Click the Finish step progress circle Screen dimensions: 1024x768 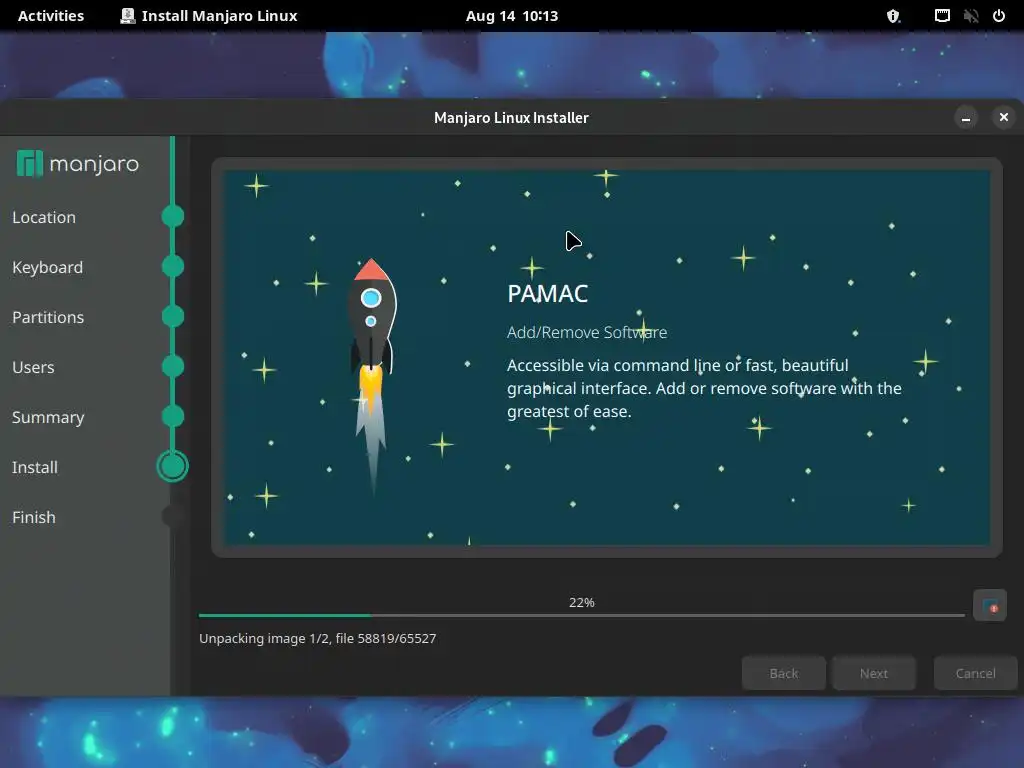click(x=172, y=517)
